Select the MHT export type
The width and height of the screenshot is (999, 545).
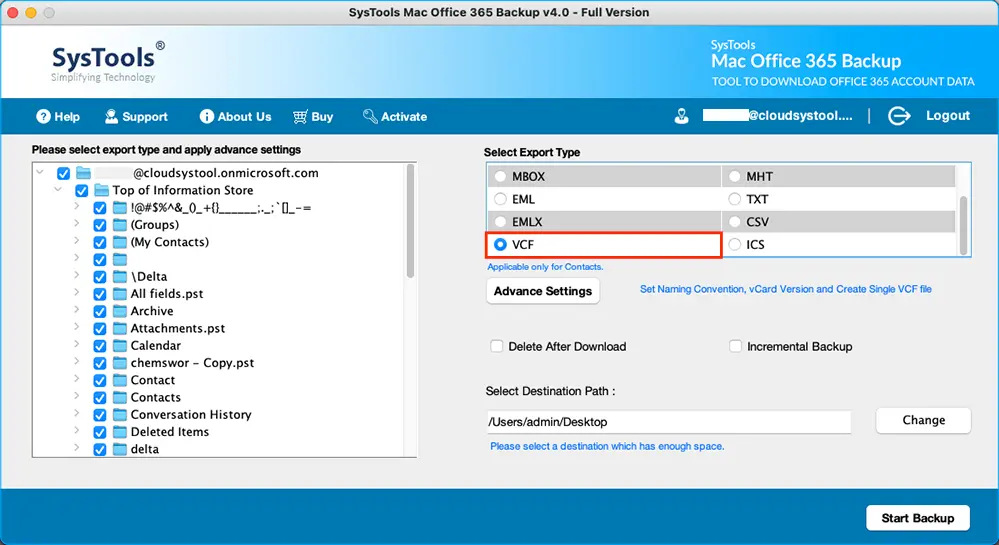click(735, 177)
